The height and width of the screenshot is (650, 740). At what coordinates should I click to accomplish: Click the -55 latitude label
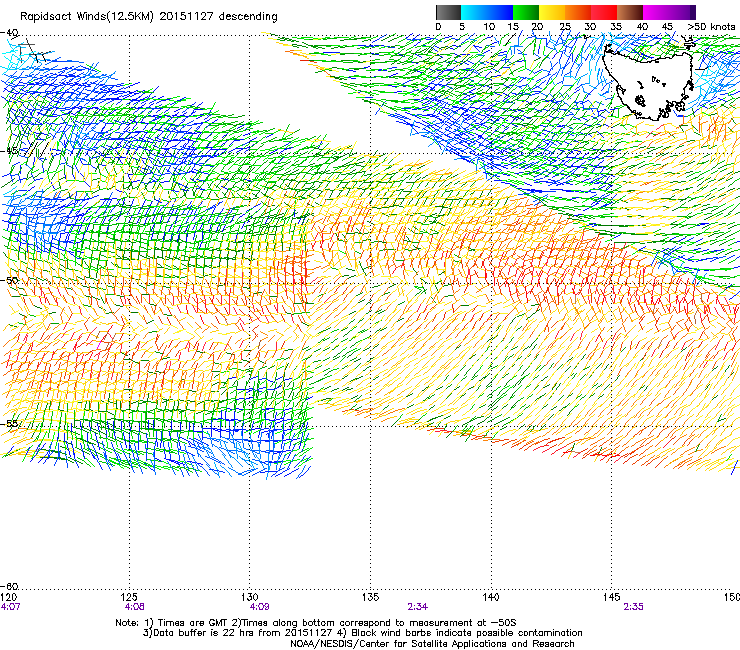tap(9, 423)
